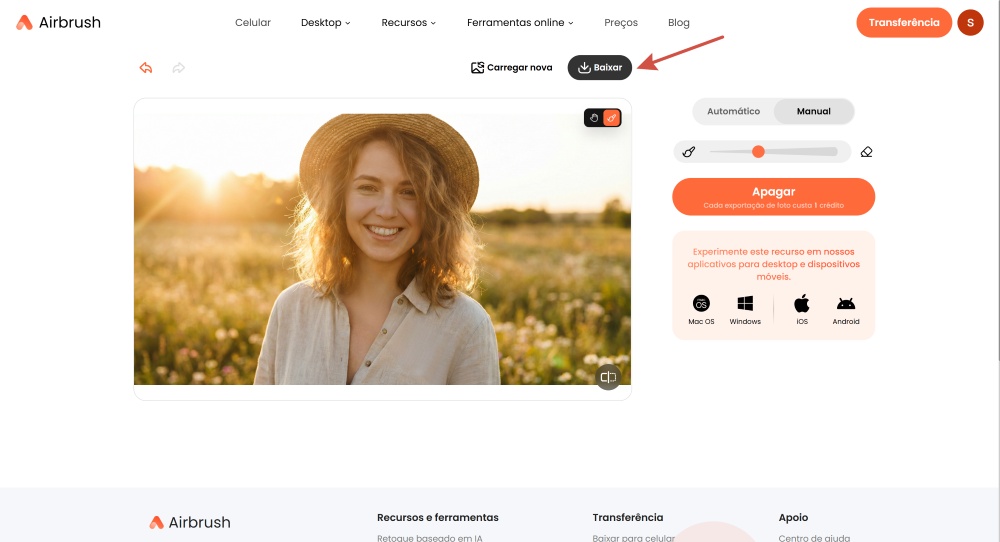Switch to Manual mode
Screen dimensions: 1000x542
coord(813,111)
